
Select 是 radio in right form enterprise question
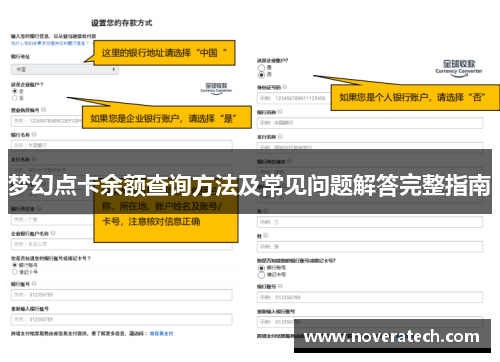tap(261, 68)
